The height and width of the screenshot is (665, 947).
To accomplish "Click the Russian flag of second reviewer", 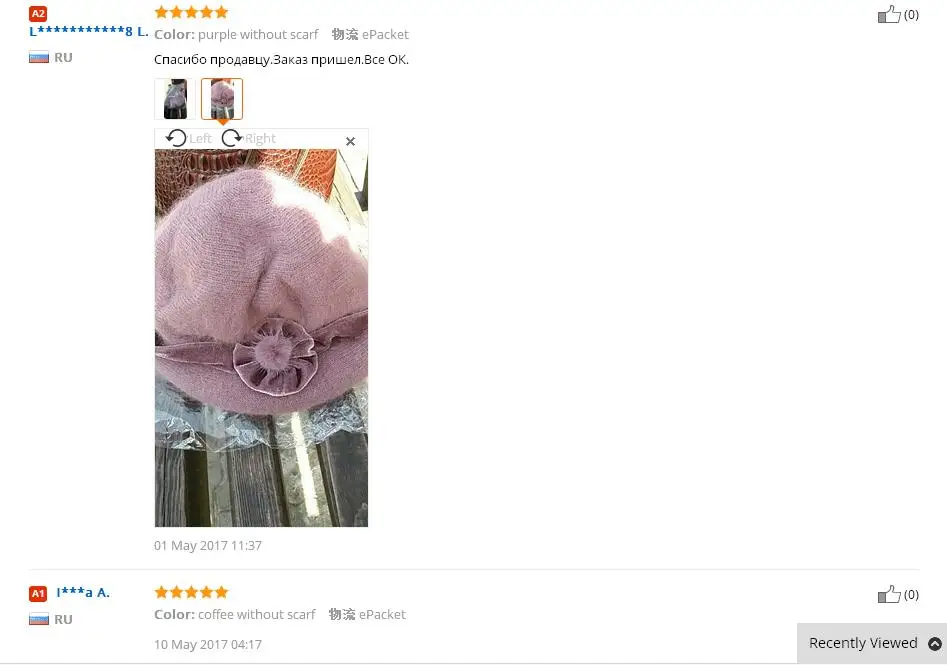I will pos(39,620).
